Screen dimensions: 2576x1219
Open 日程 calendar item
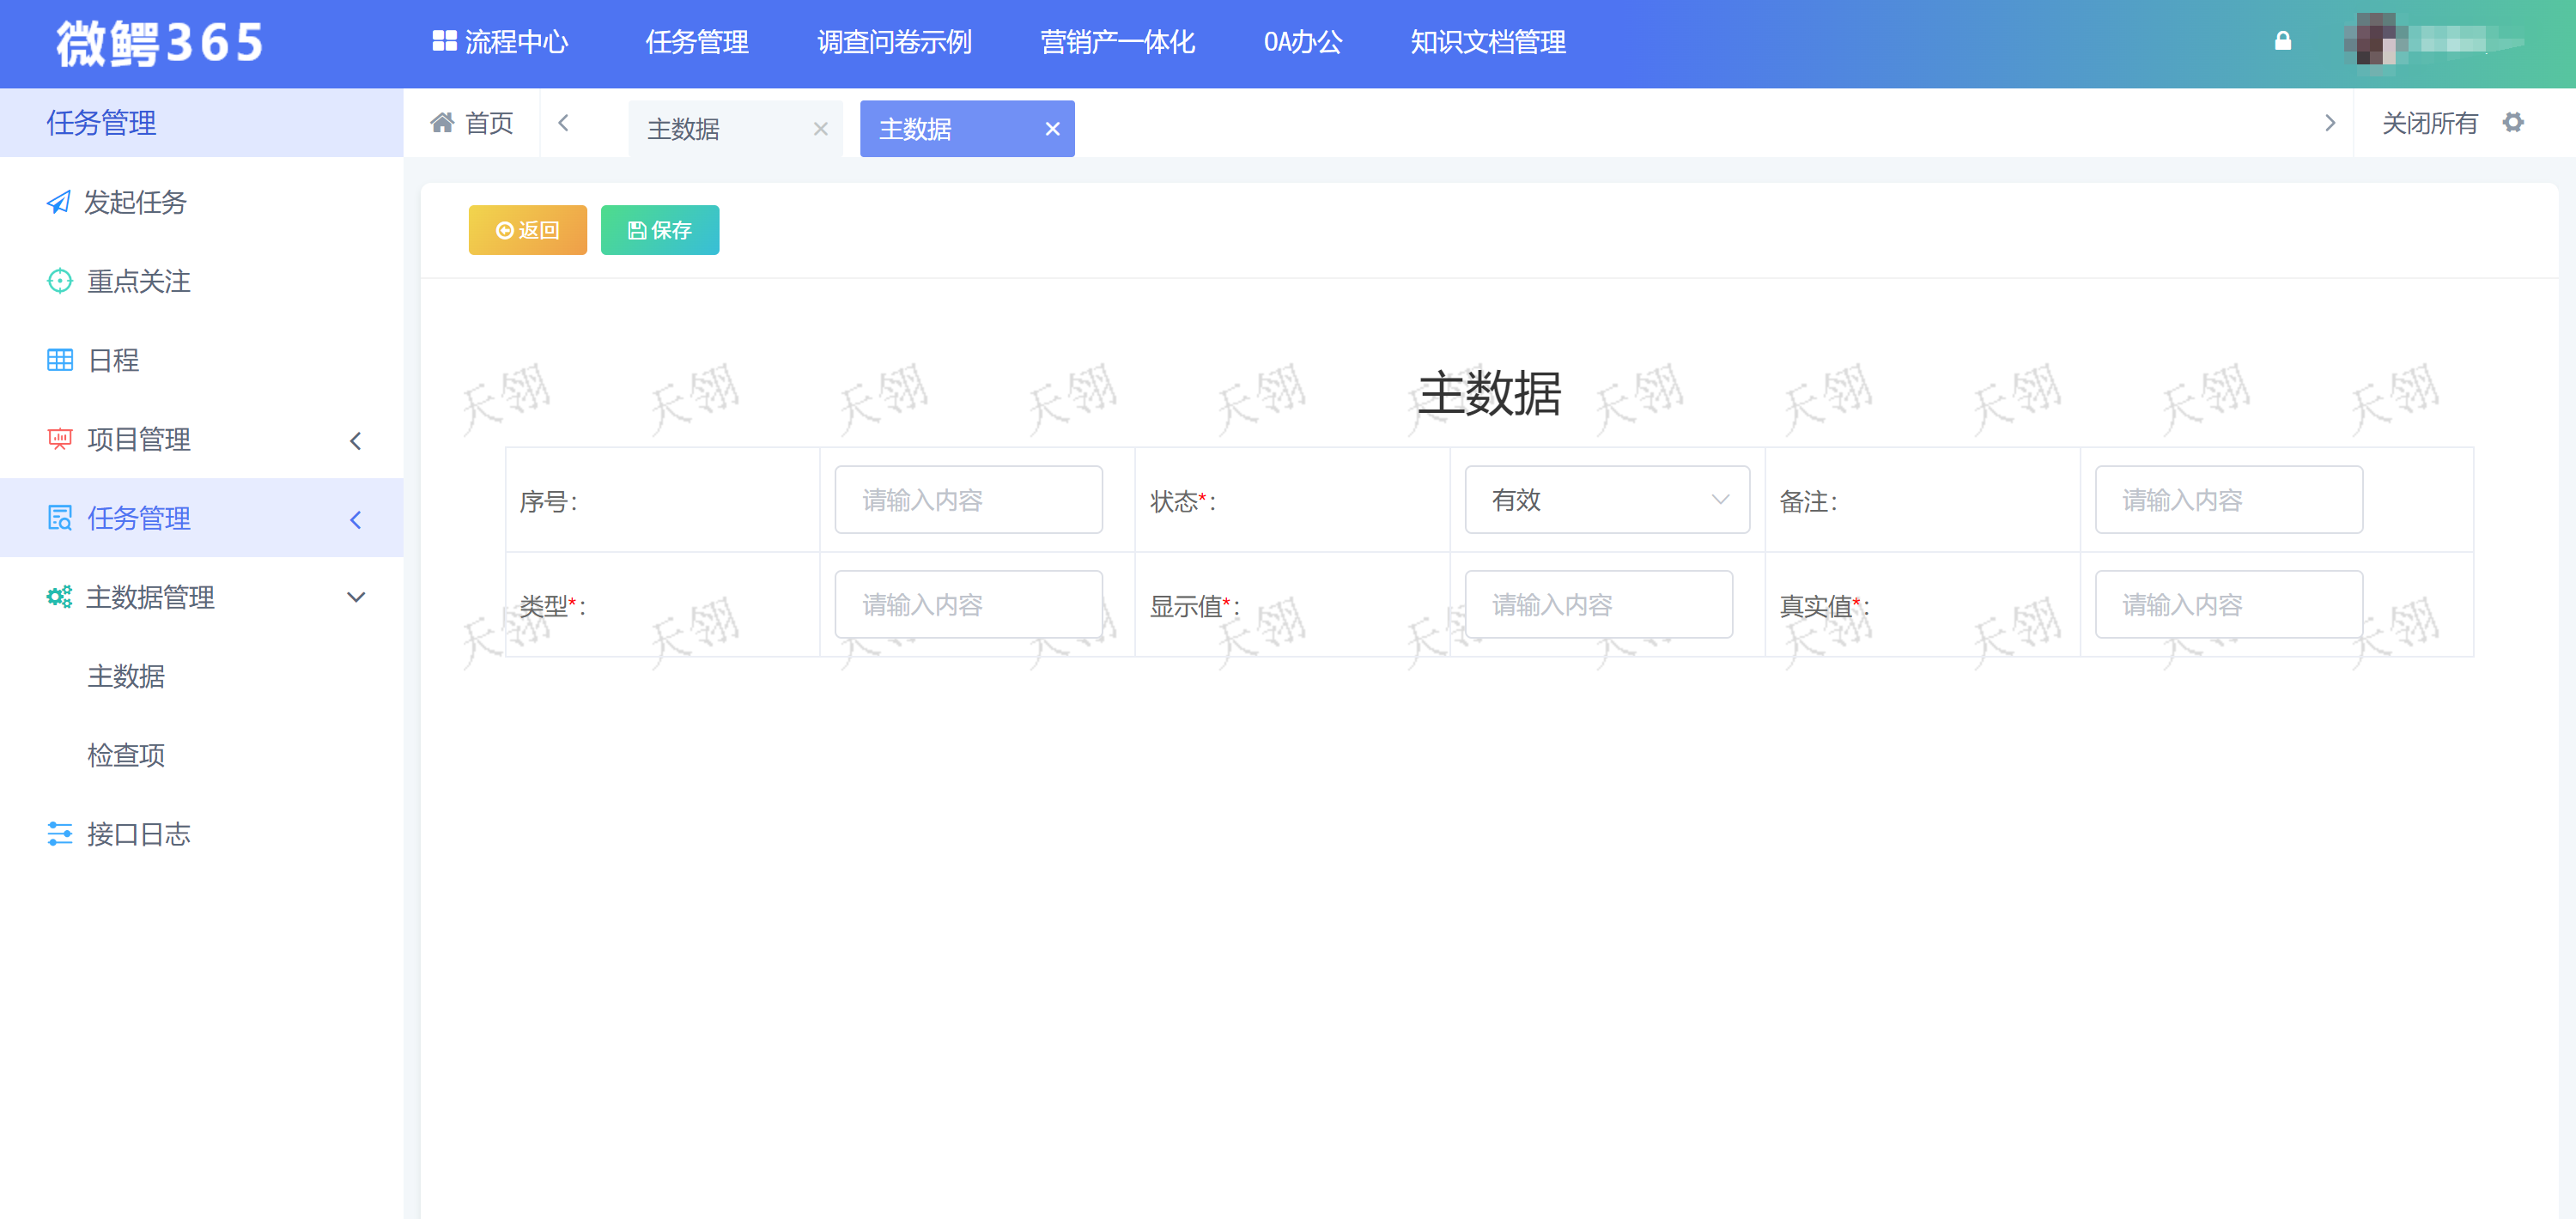tap(113, 360)
